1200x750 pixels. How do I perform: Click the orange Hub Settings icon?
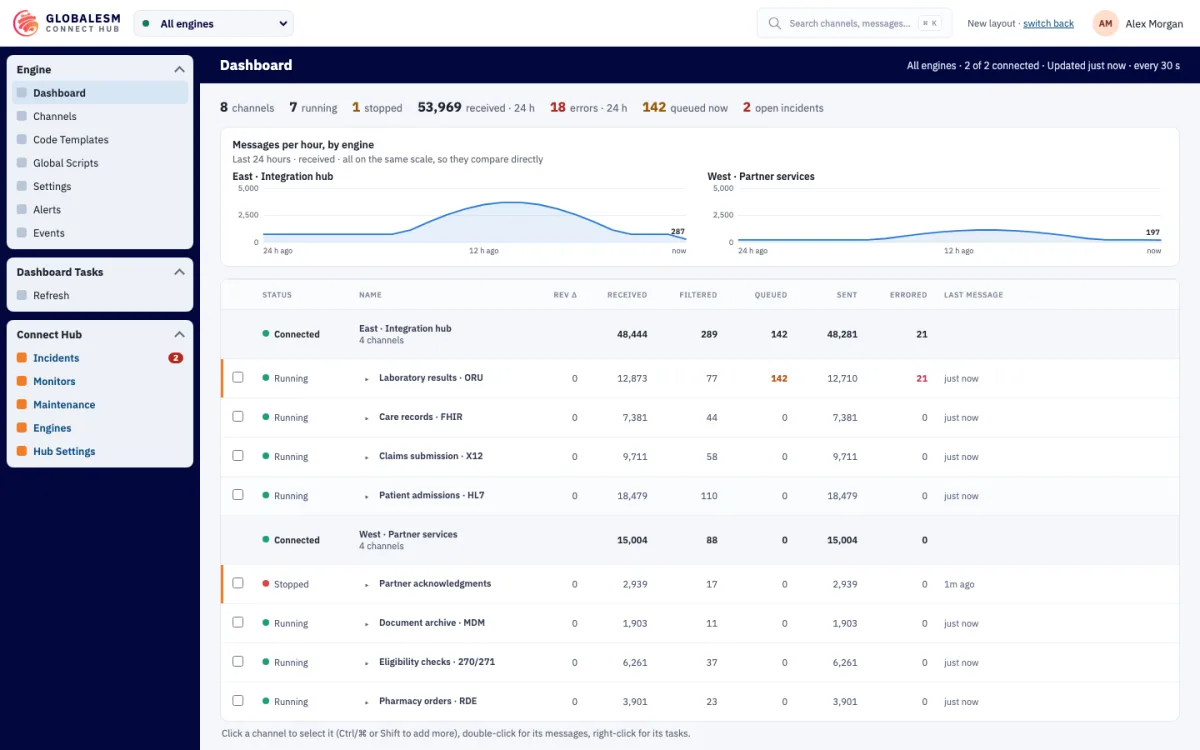(x=22, y=451)
